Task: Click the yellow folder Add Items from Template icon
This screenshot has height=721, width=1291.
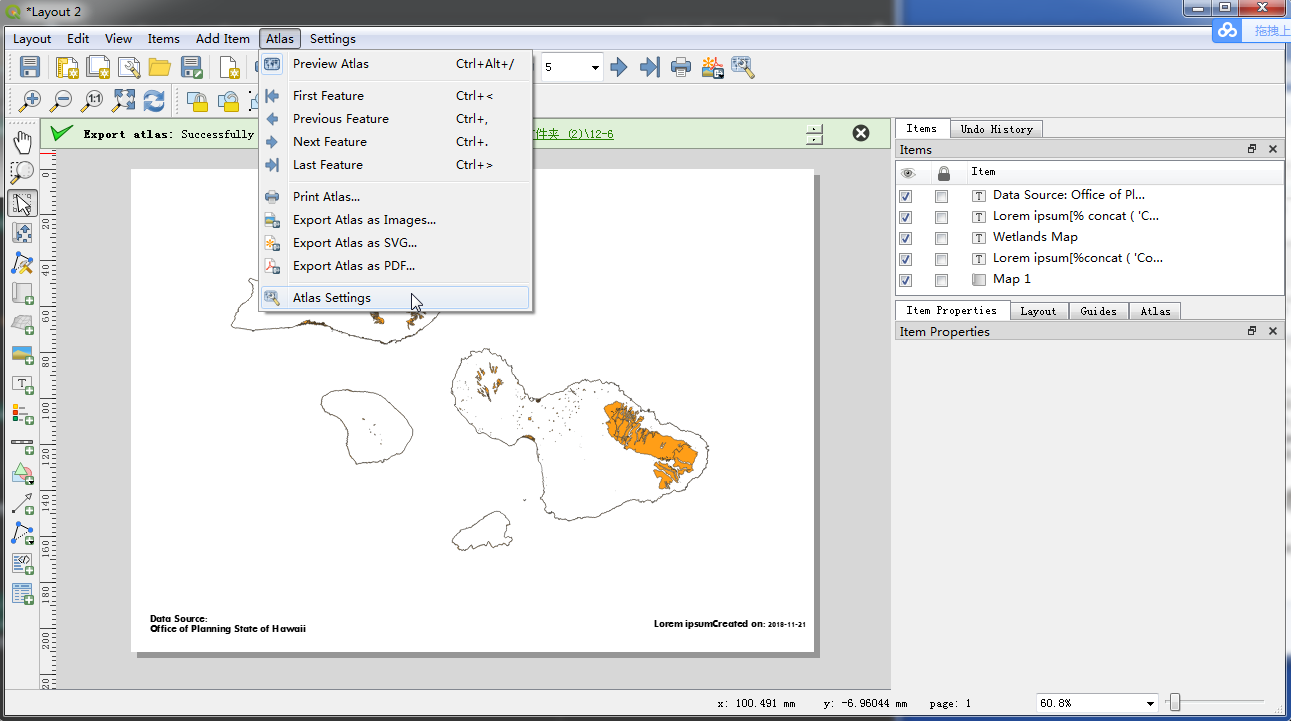Action: pyautogui.click(x=160, y=67)
